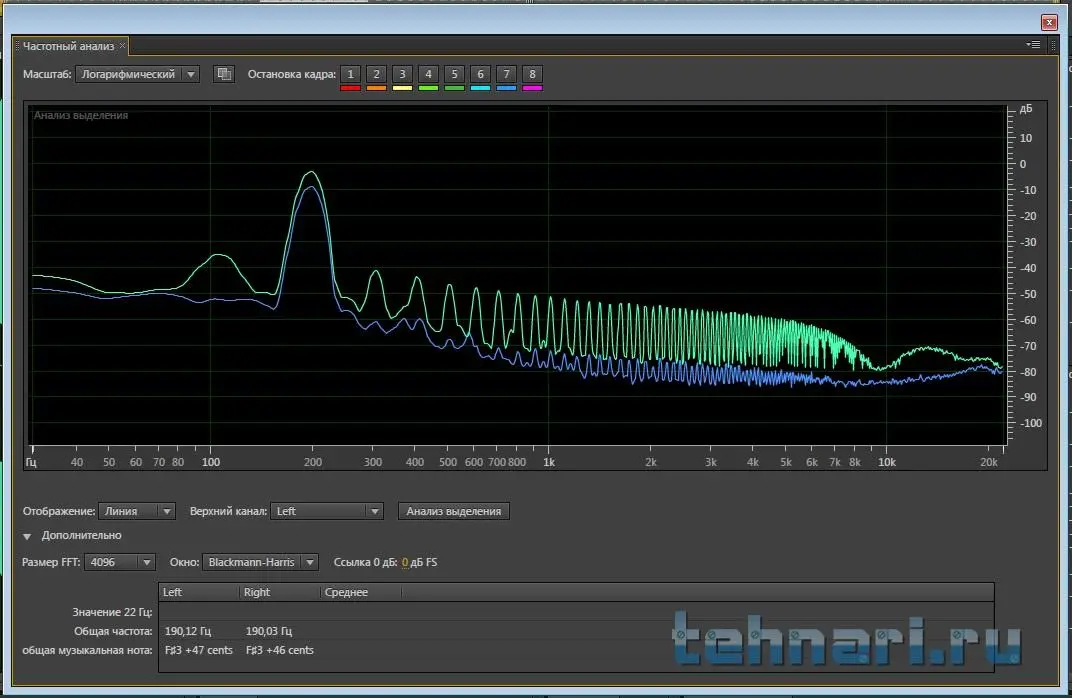Open the Отображение dropdown showing Линия
Image resolution: width=1072 pixels, height=698 pixels.
(x=138, y=511)
